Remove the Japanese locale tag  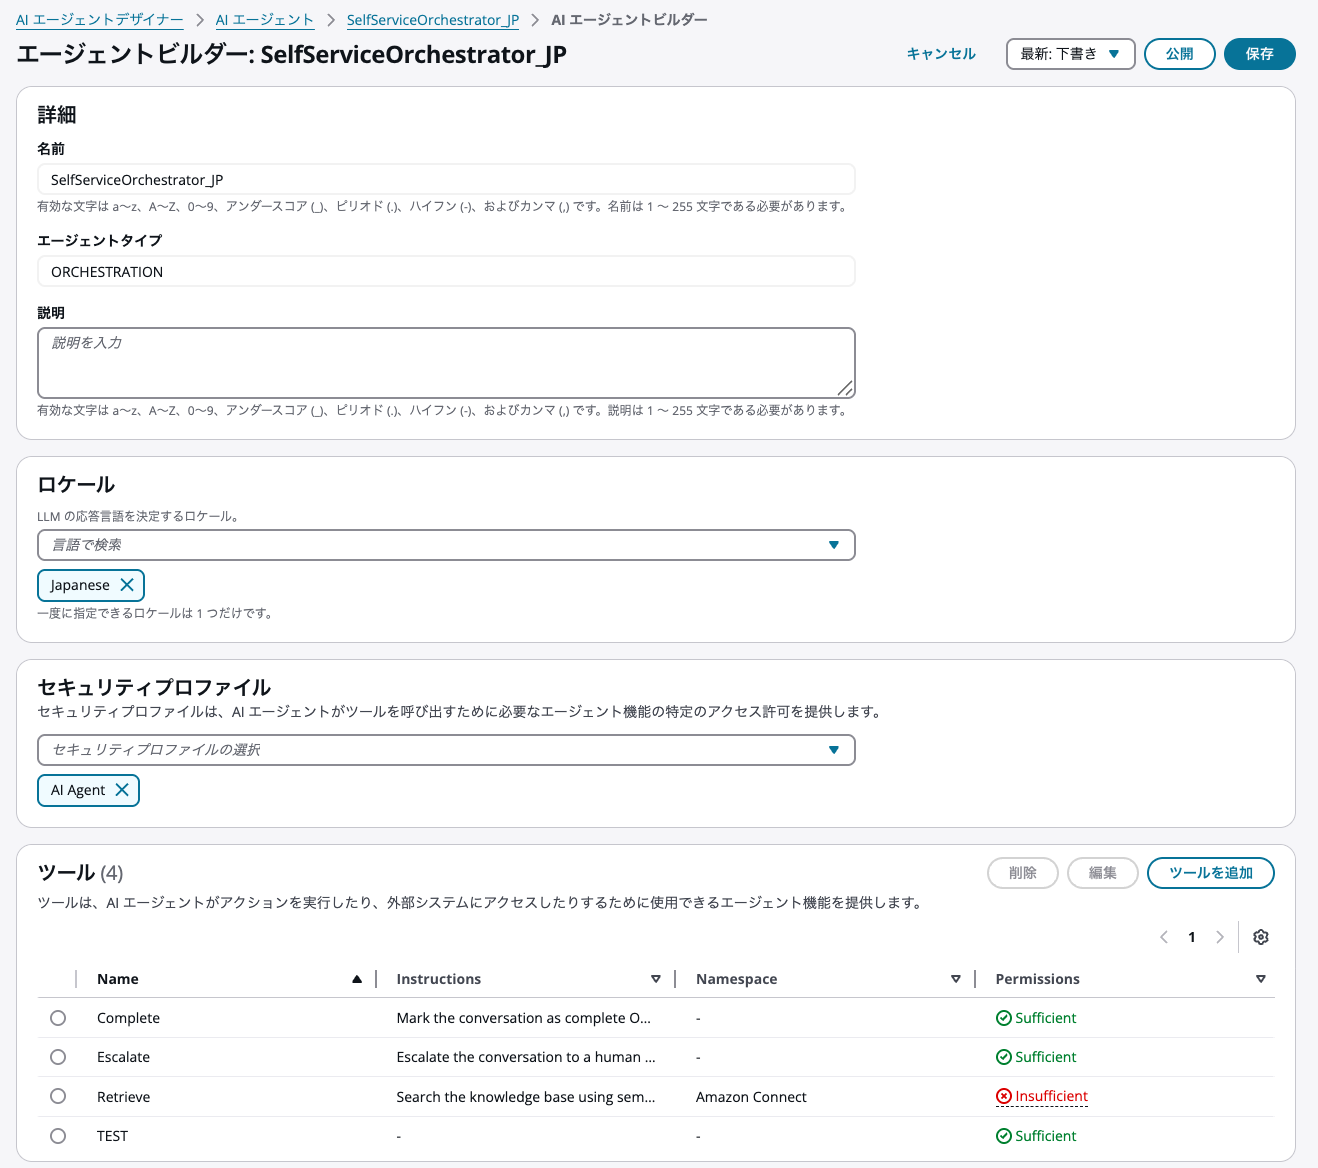pyautogui.click(x=127, y=585)
